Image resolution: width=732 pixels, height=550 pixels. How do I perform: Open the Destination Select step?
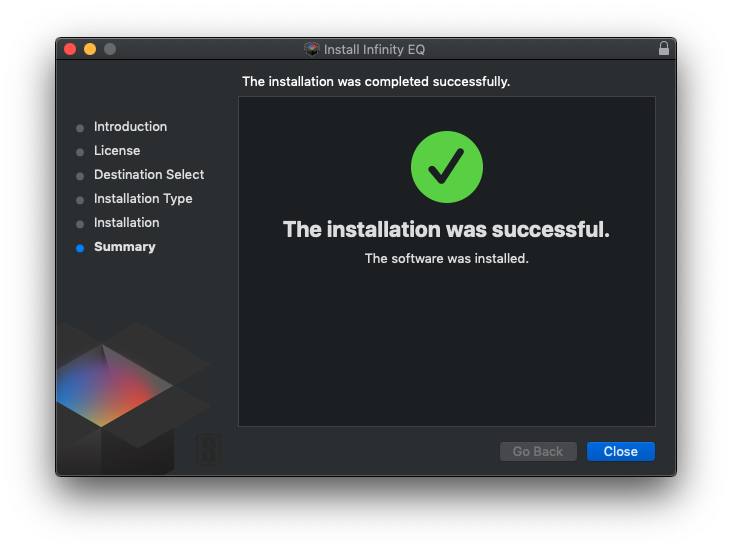tap(149, 175)
